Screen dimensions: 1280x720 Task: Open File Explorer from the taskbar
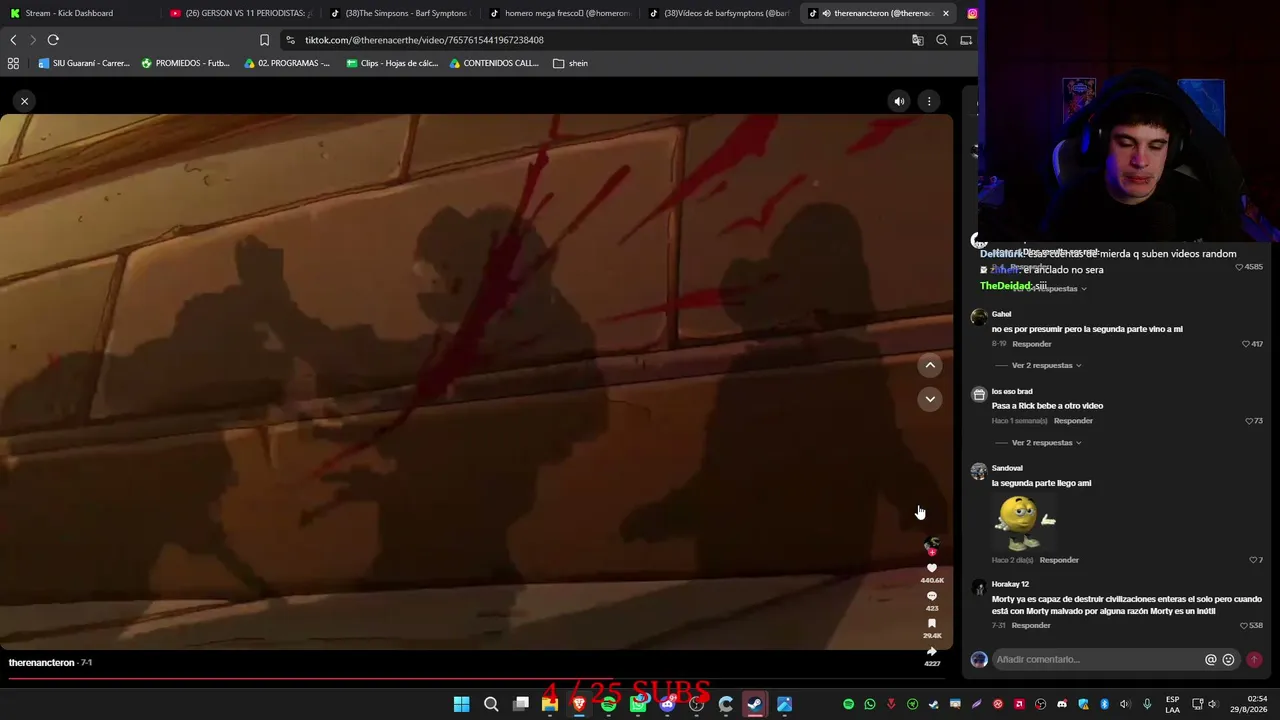[550, 704]
